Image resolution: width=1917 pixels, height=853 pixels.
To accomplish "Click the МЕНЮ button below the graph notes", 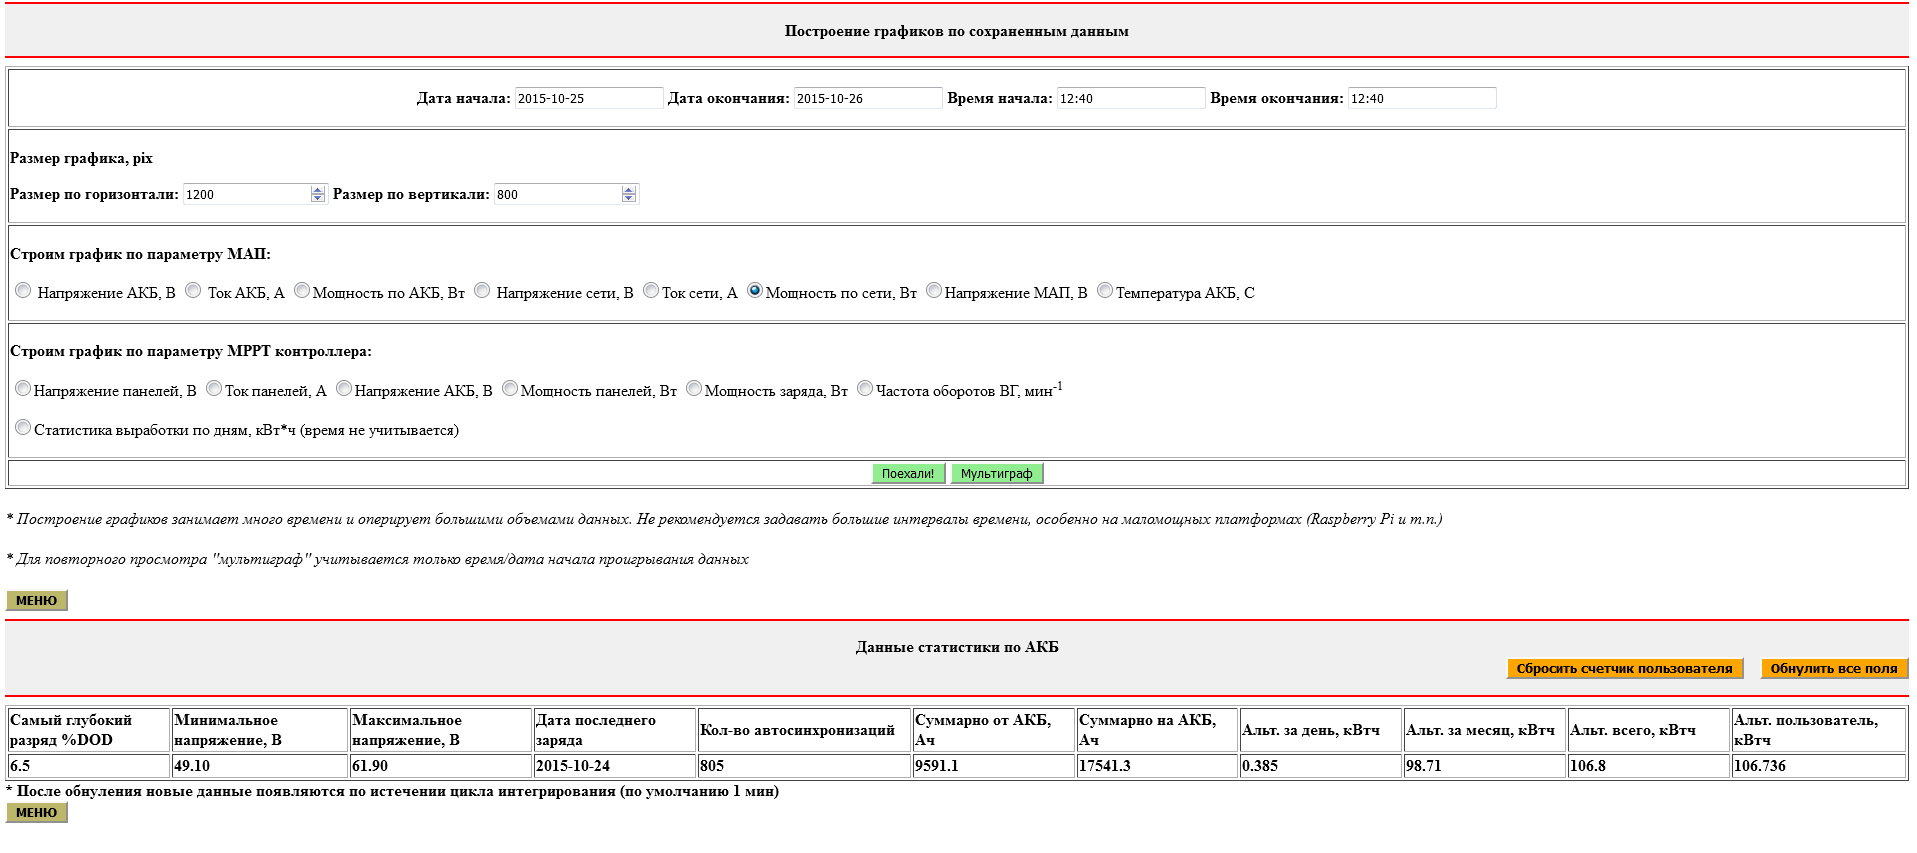I will (x=36, y=600).
